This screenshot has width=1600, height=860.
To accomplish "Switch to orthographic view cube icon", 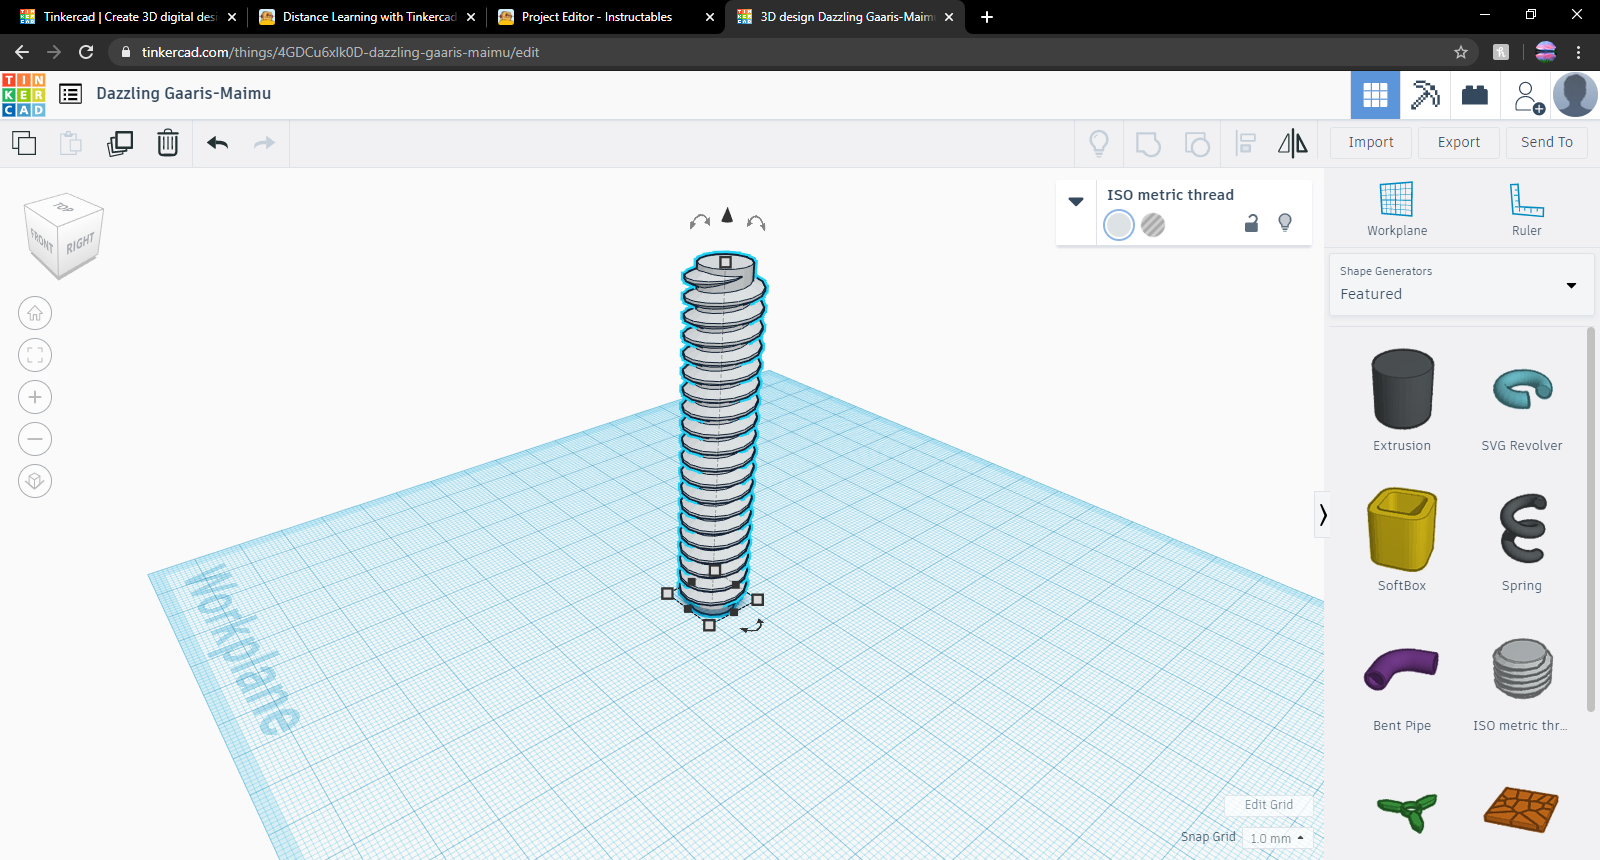I will tap(35, 481).
